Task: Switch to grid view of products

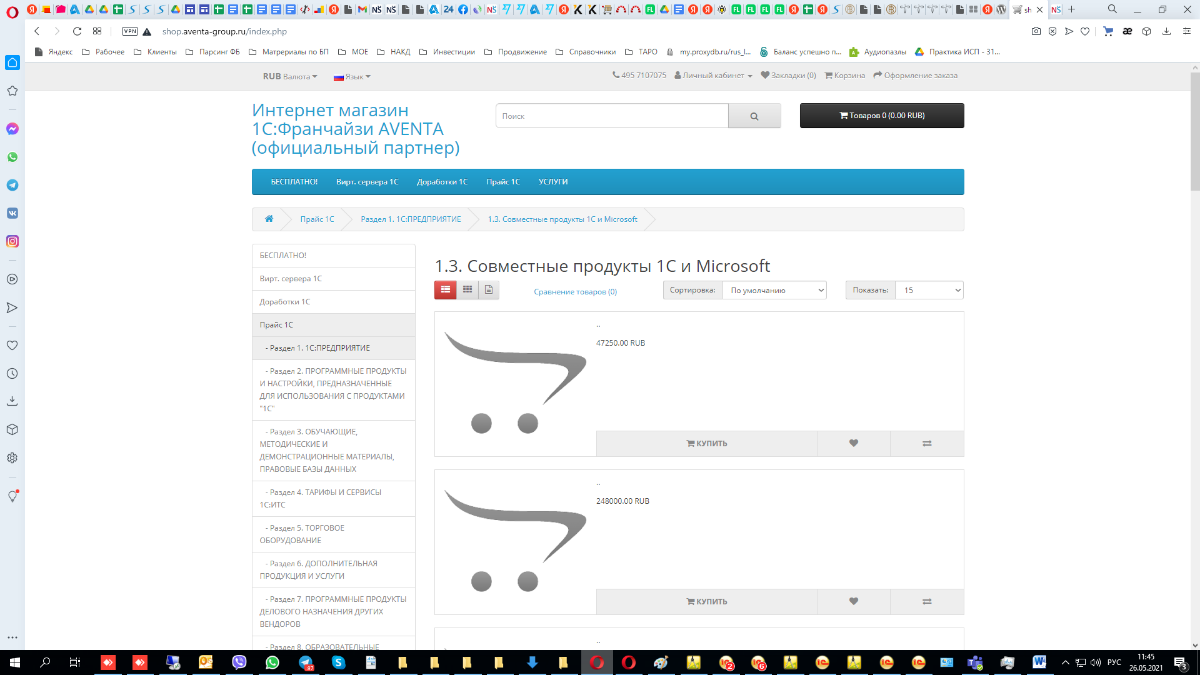Action: (467, 290)
